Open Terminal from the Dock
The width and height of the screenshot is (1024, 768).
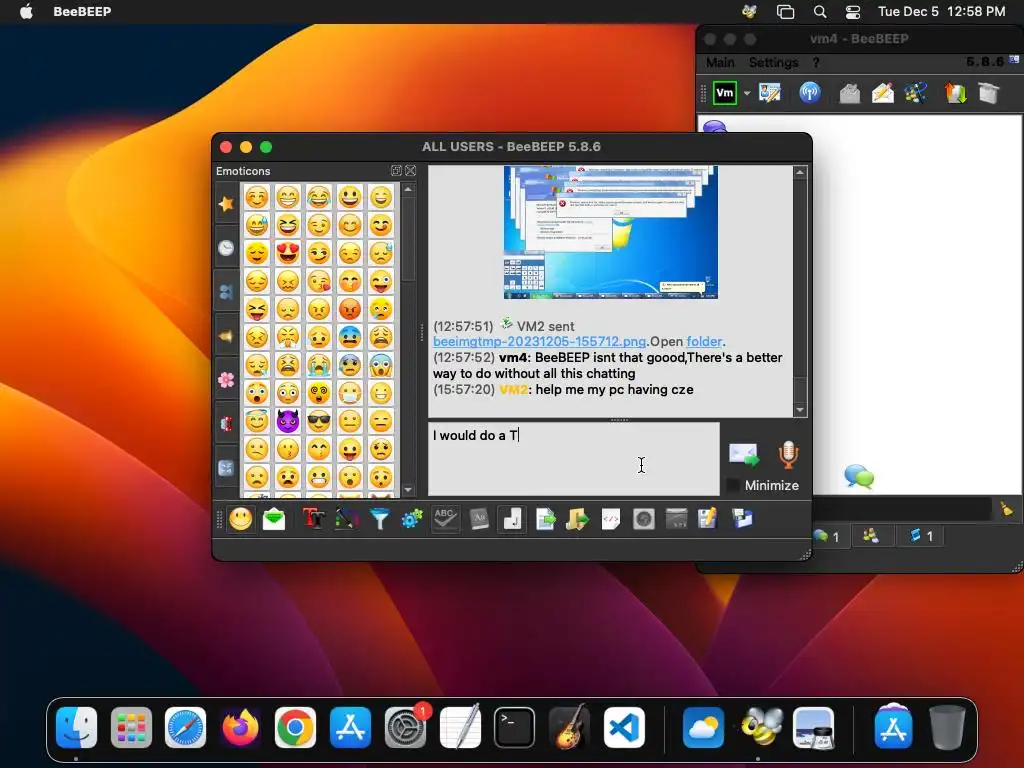tap(514, 728)
